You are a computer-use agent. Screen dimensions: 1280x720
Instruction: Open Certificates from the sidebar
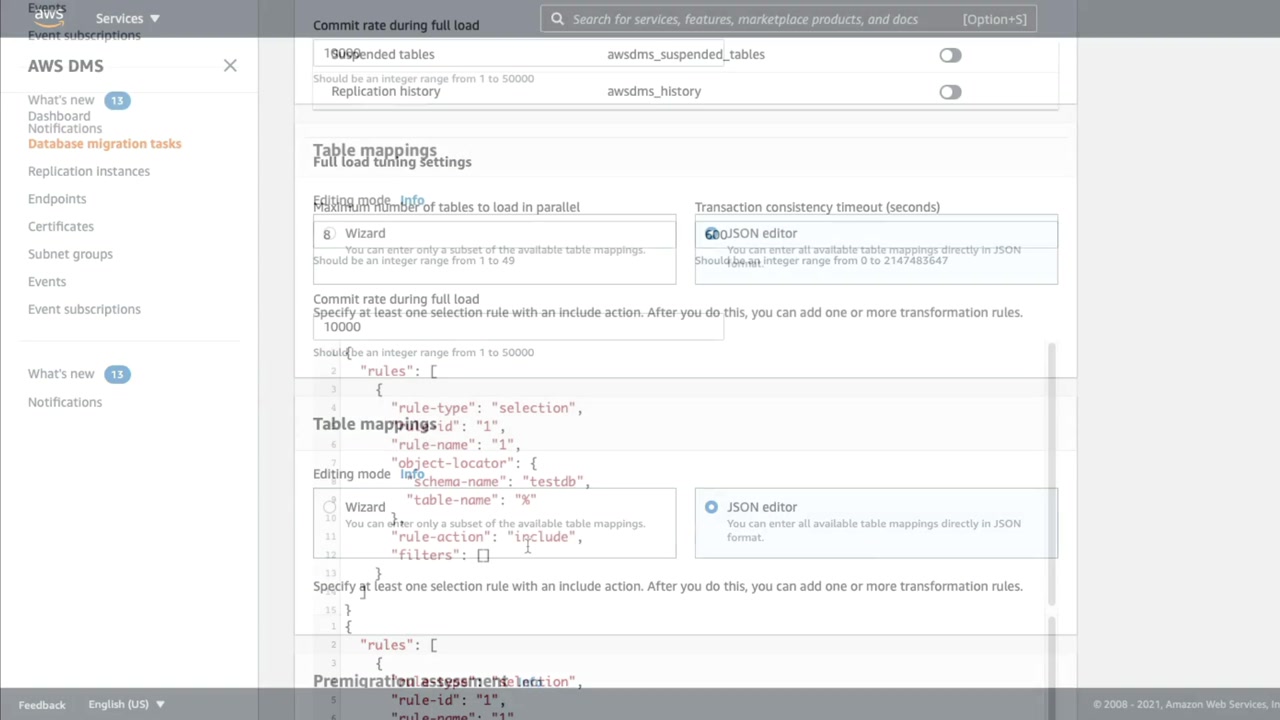point(61,227)
